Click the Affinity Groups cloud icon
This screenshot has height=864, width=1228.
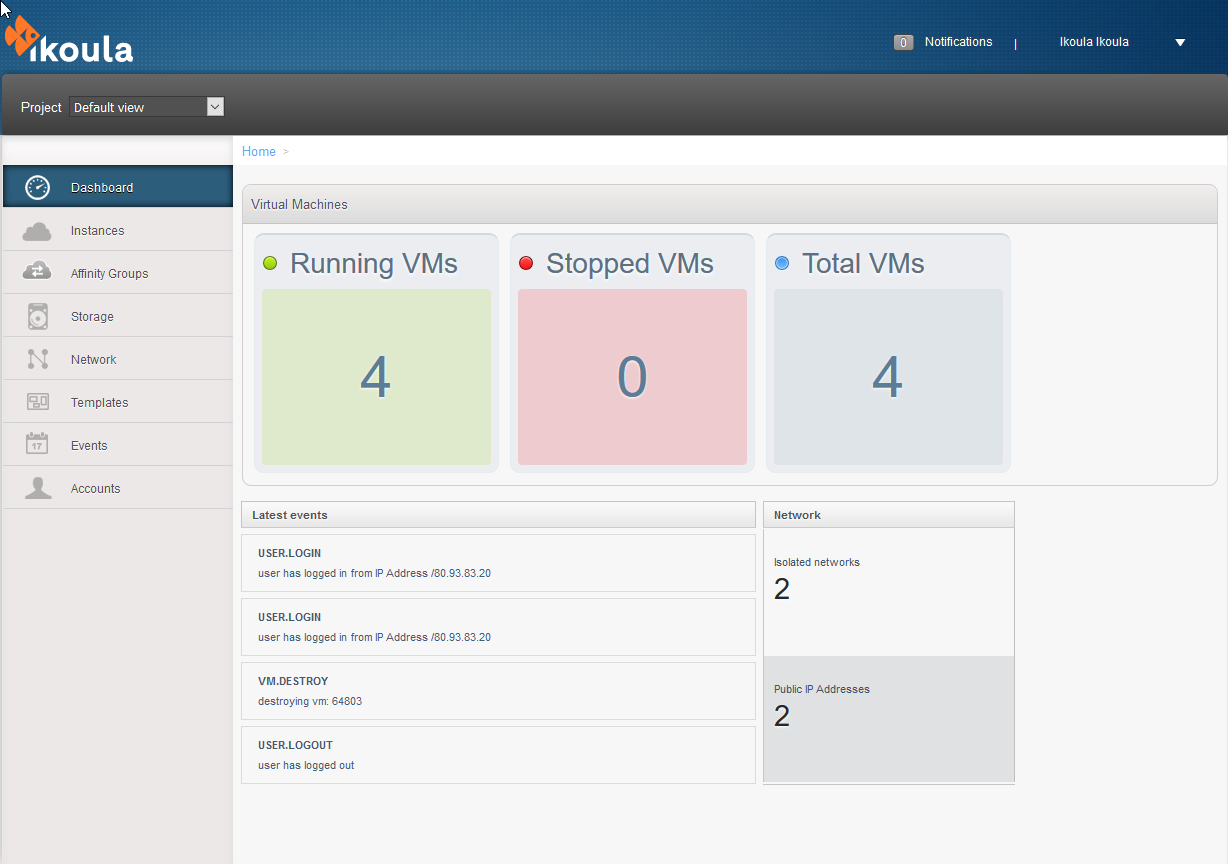[x=37, y=273]
